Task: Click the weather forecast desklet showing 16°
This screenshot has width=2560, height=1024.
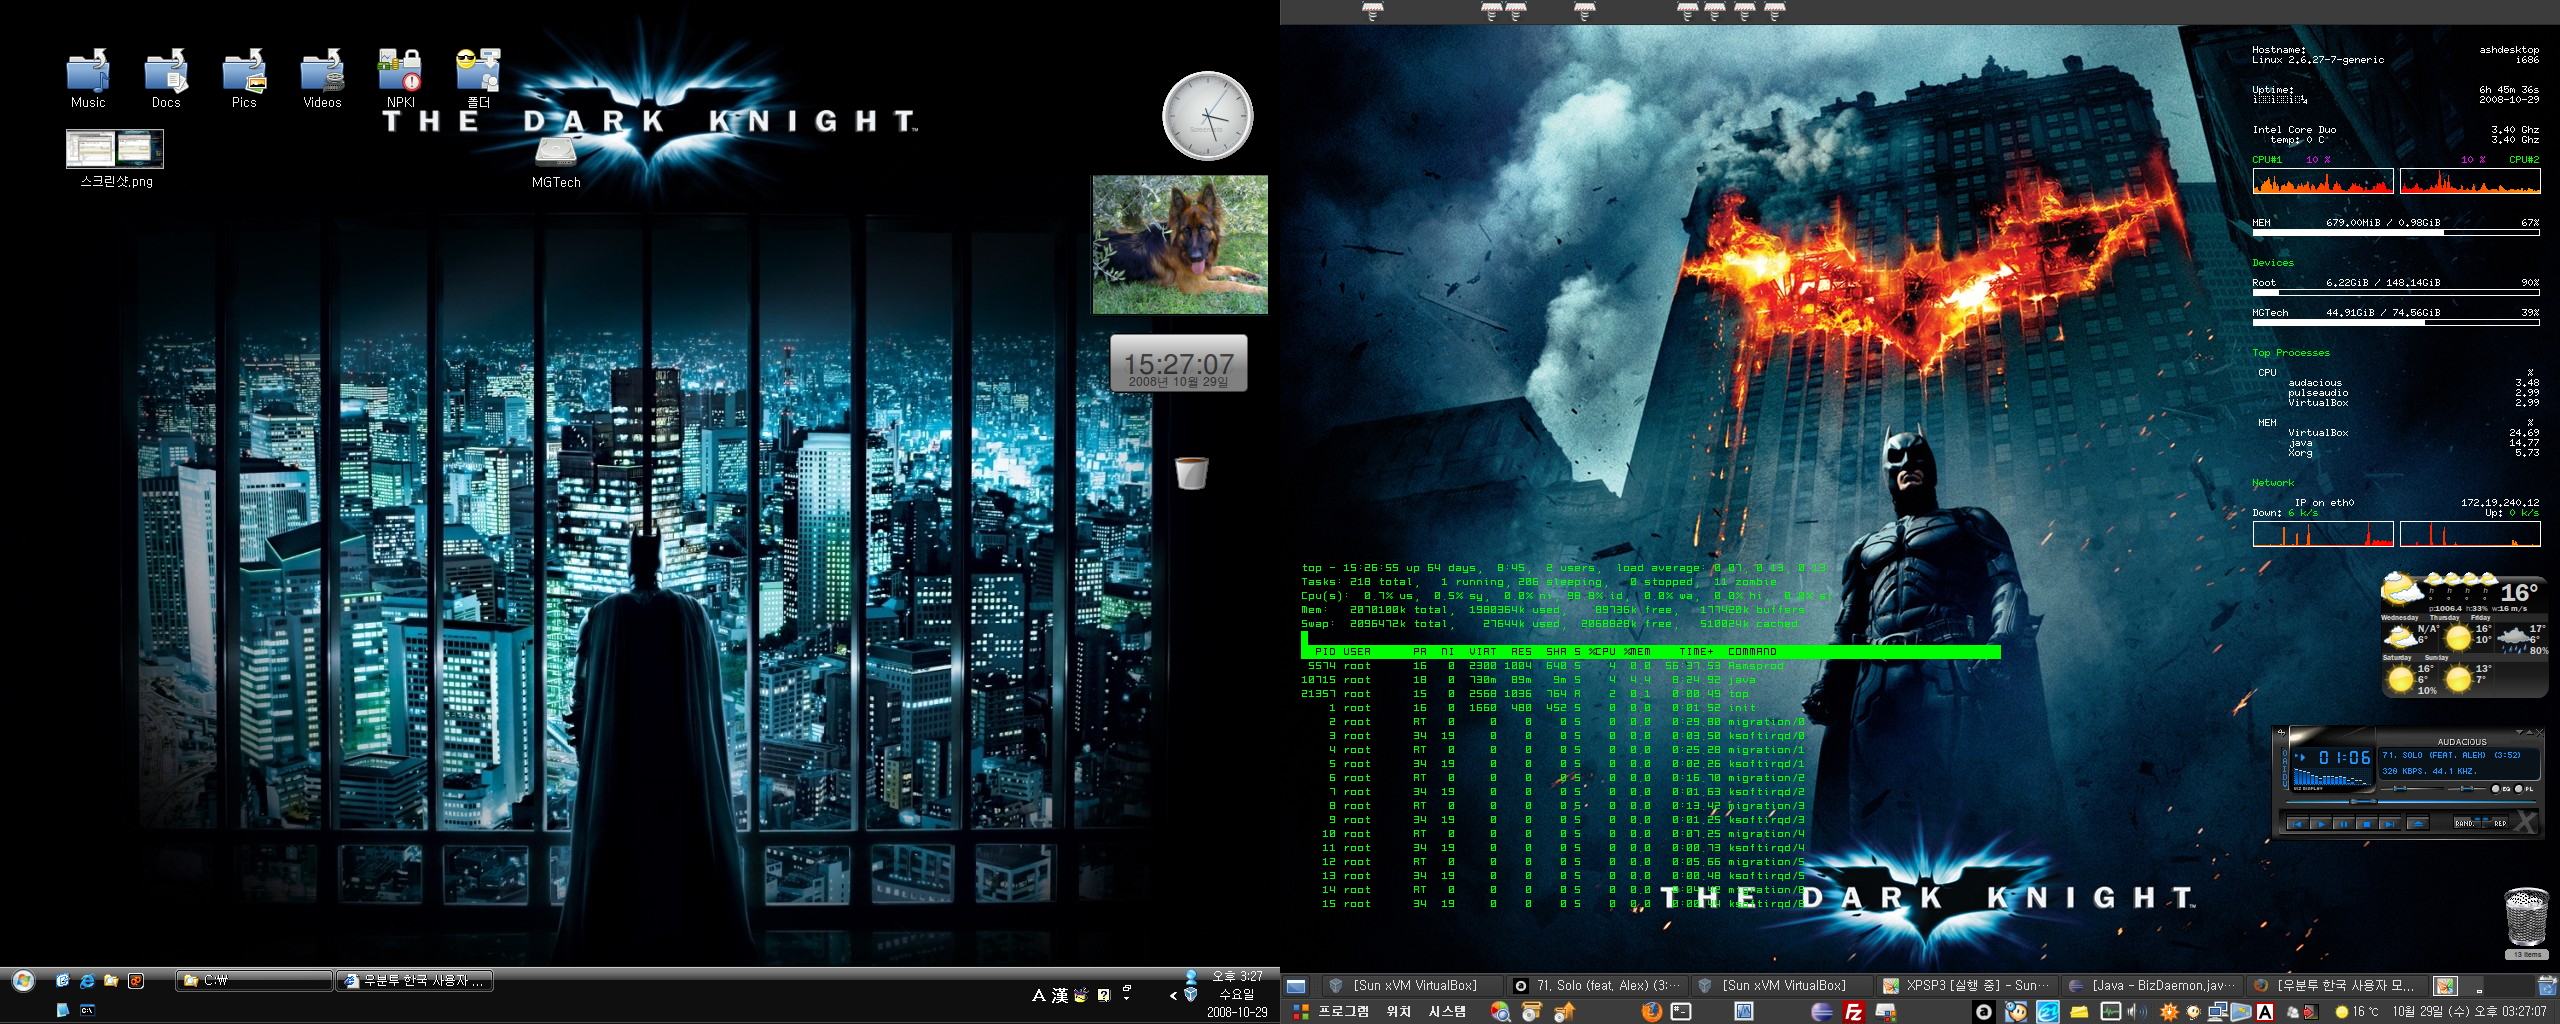Action: [2463, 634]
